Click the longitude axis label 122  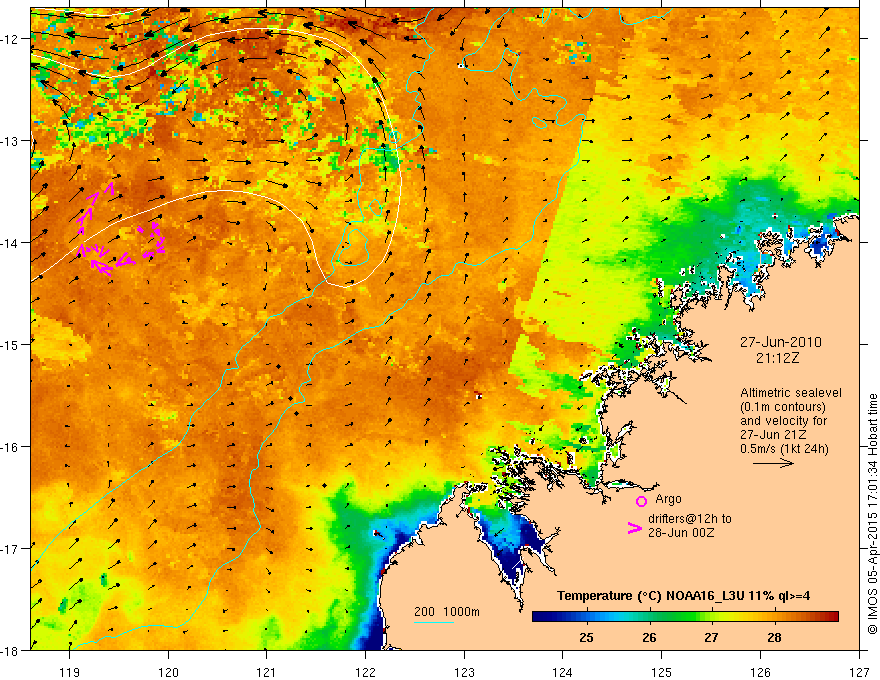pyautogui.click(x=365, y=672)
